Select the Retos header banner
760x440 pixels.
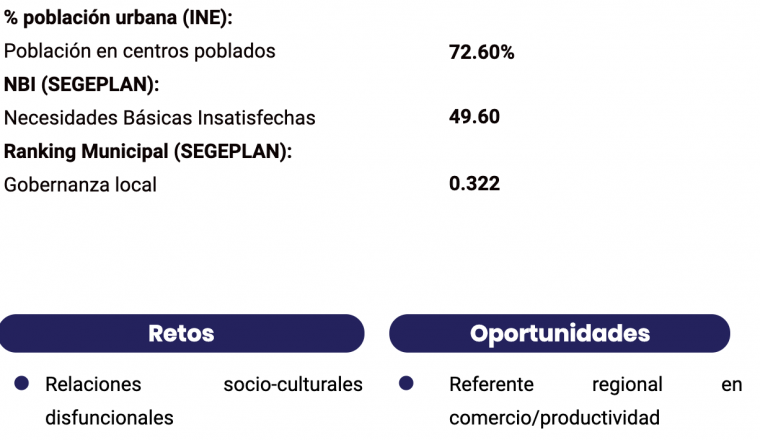click(181, 333)
